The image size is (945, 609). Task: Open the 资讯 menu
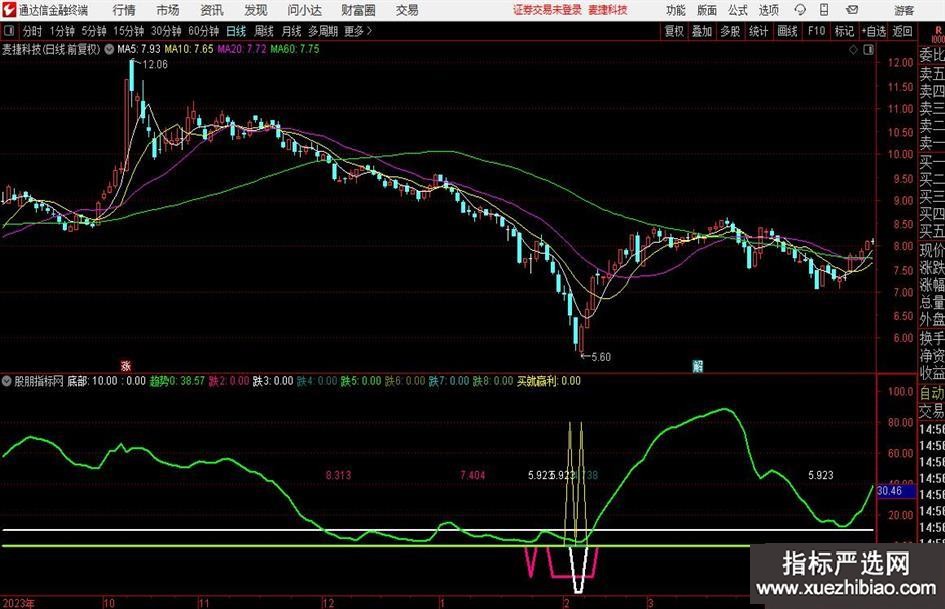coord(212,10)
